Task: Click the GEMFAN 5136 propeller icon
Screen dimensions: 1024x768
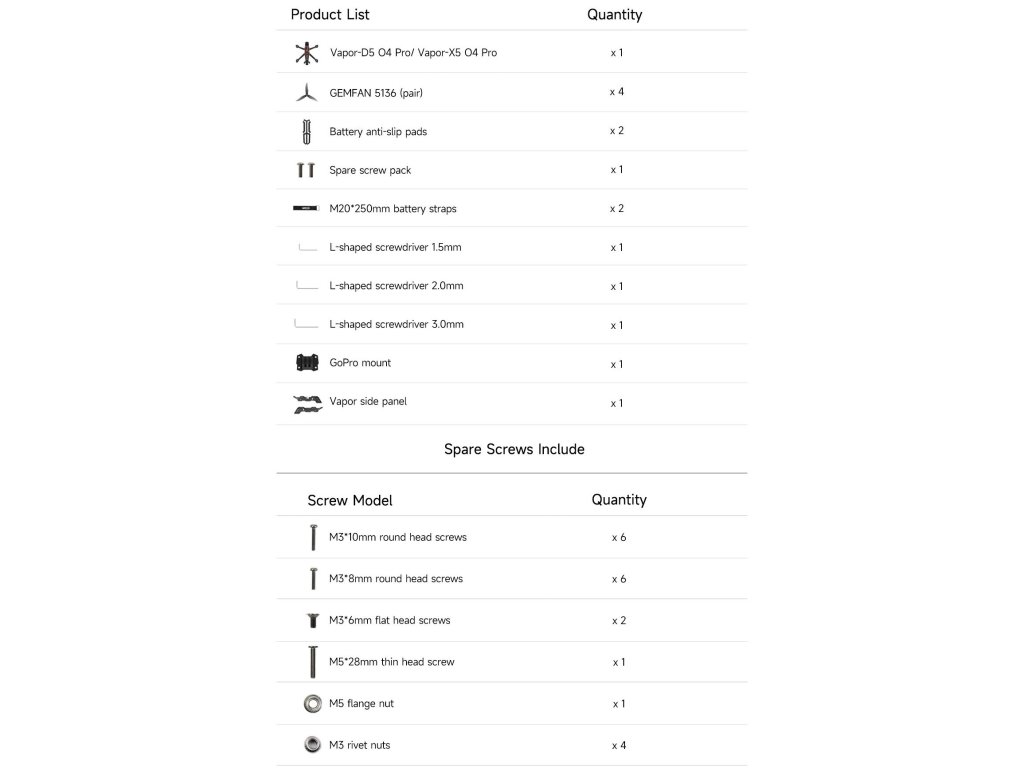Action: click(x=306, y=92)
